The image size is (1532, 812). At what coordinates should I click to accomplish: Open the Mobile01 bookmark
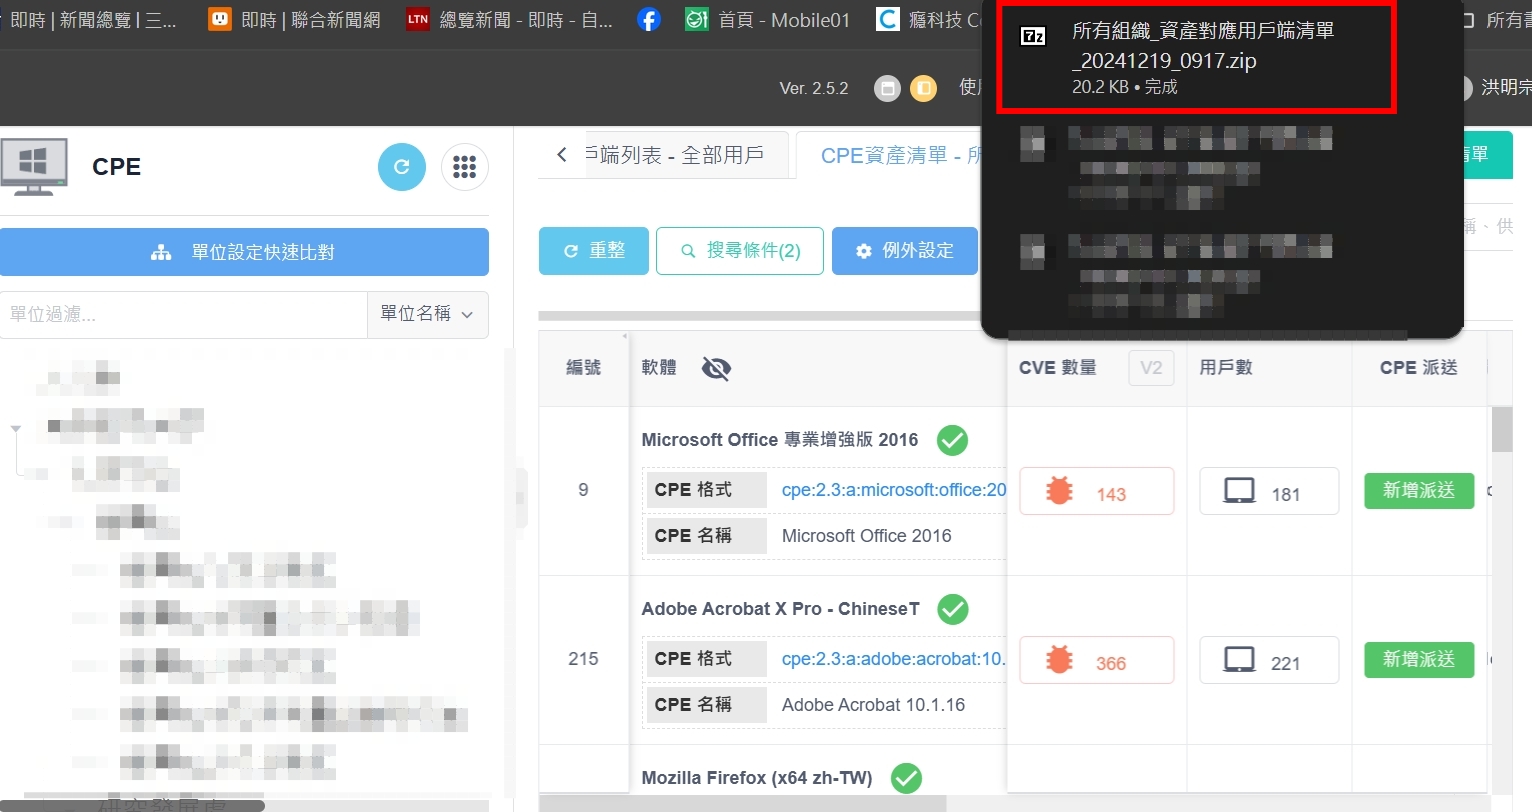(767, 20)
